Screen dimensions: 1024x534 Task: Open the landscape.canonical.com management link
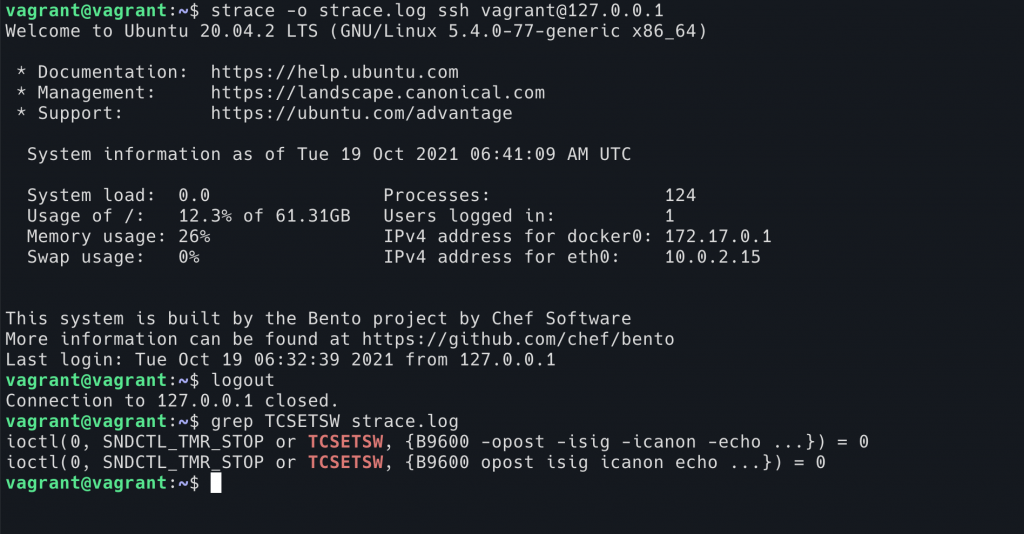(x=377, y=93)
